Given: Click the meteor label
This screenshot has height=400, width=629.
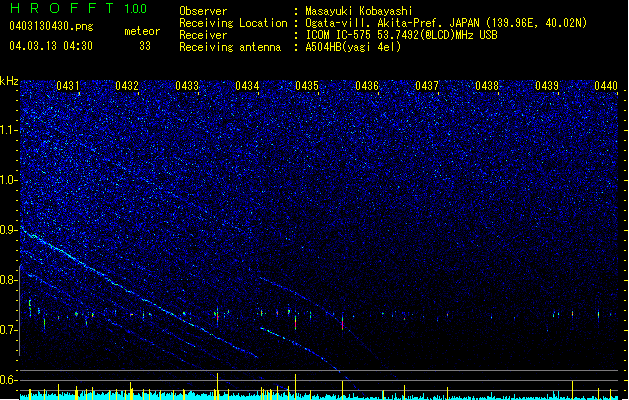Looking at the screenshot, I should coord(142,31).
